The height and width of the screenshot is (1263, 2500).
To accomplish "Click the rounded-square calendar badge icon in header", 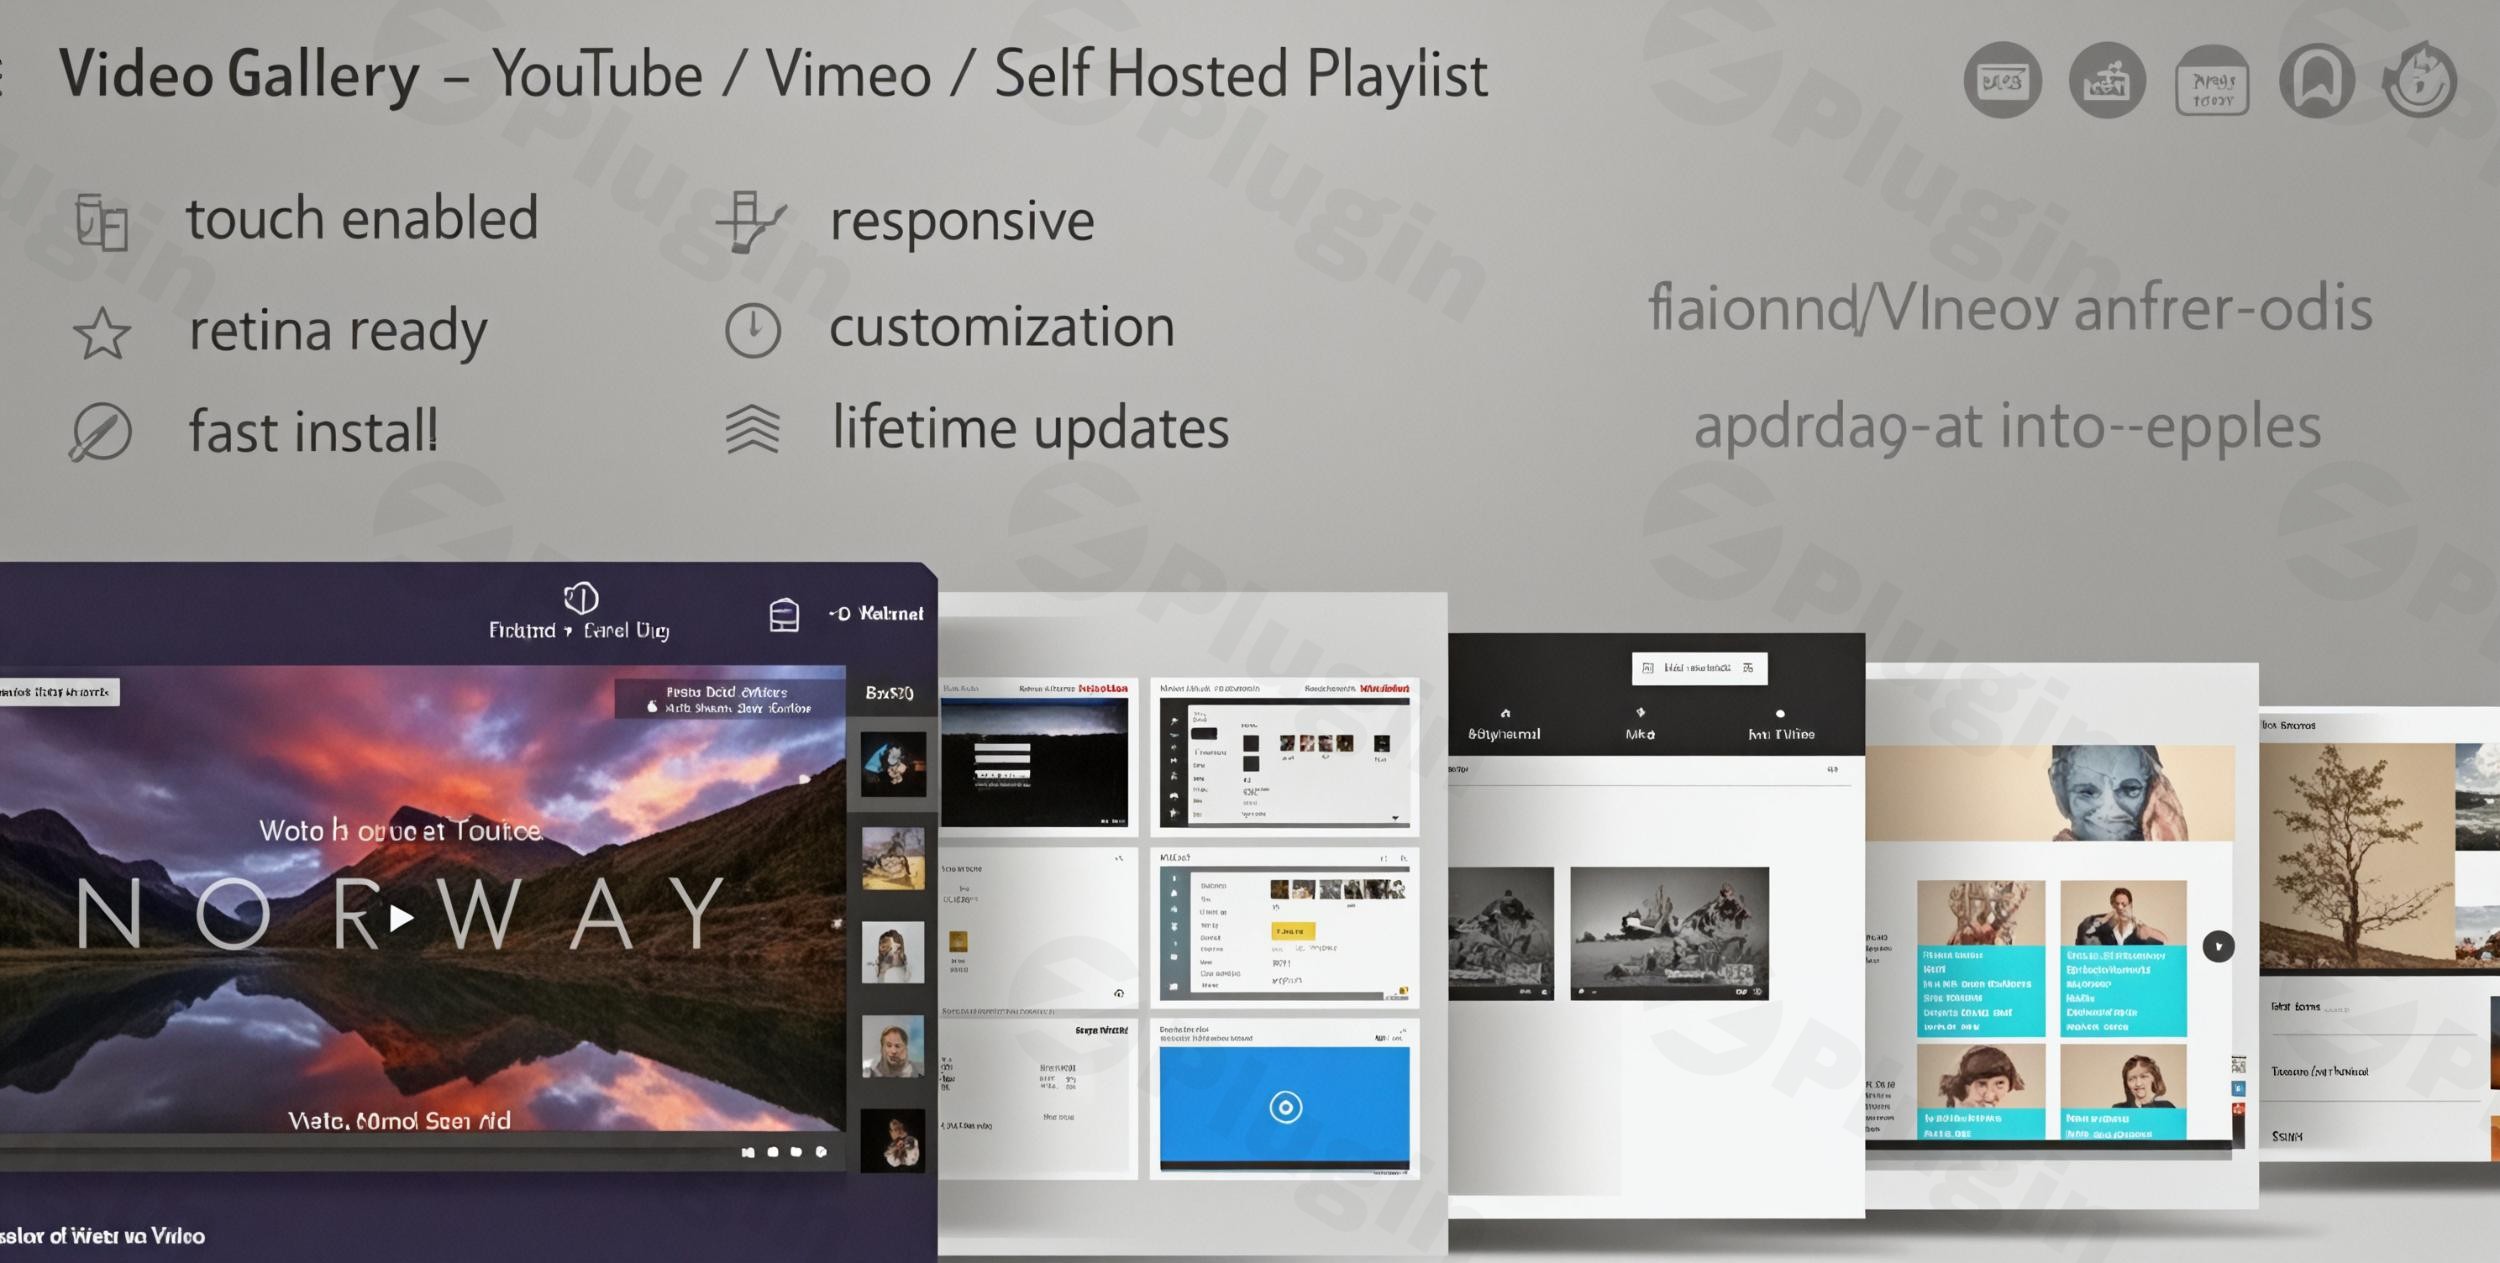I will (2212, 81).
